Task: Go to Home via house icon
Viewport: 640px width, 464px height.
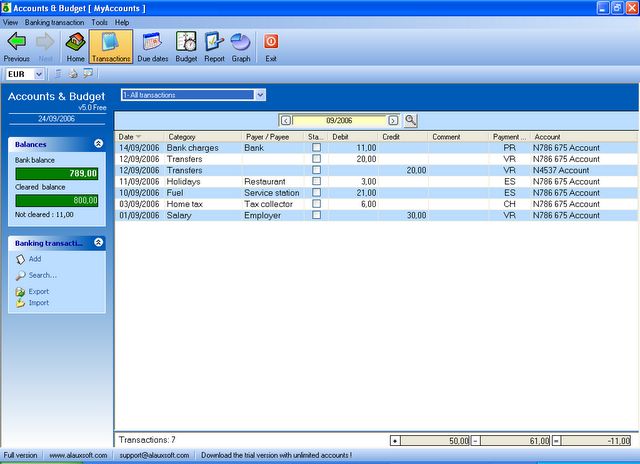Action: pyautogui.click(x=76, y=42)
